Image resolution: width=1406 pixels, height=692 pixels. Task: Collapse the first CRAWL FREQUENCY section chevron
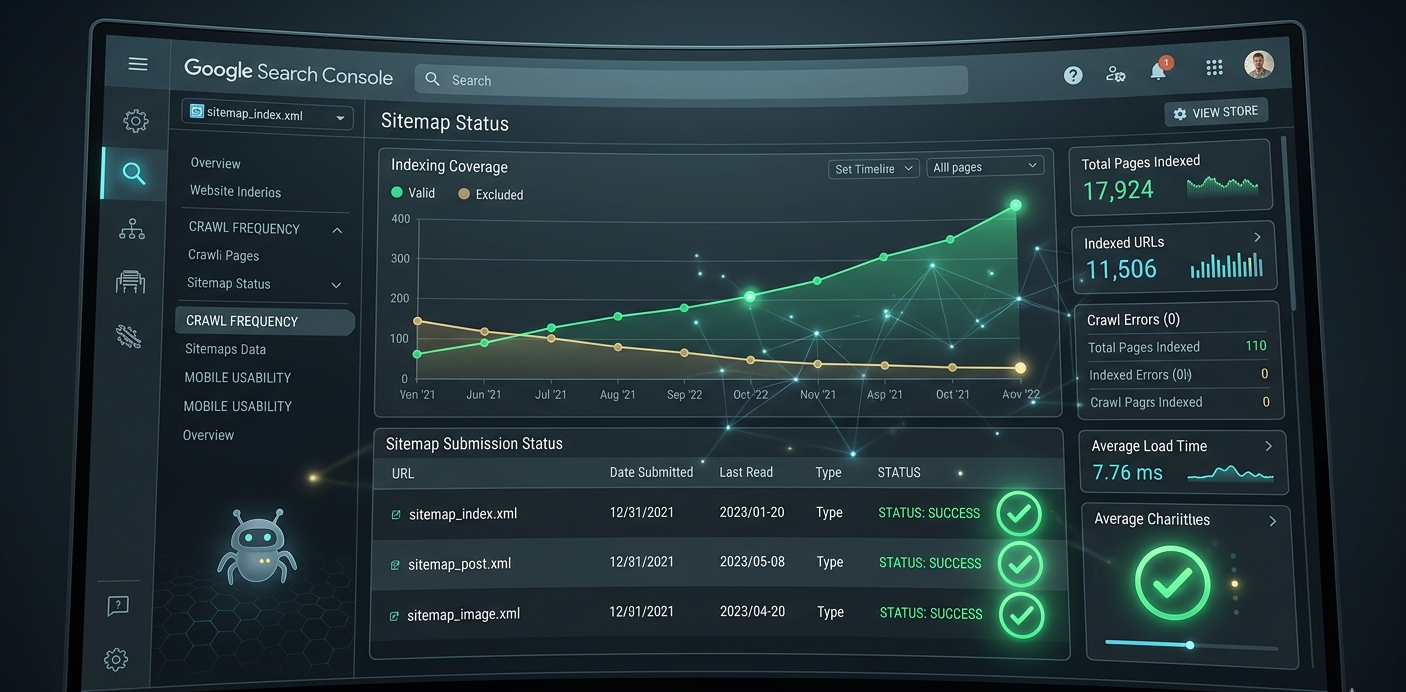point(337,230)
